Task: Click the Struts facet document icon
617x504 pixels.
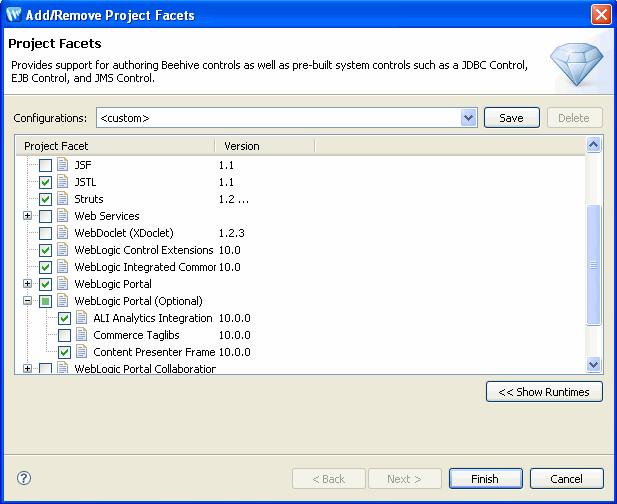Action: tap(62, 198)
